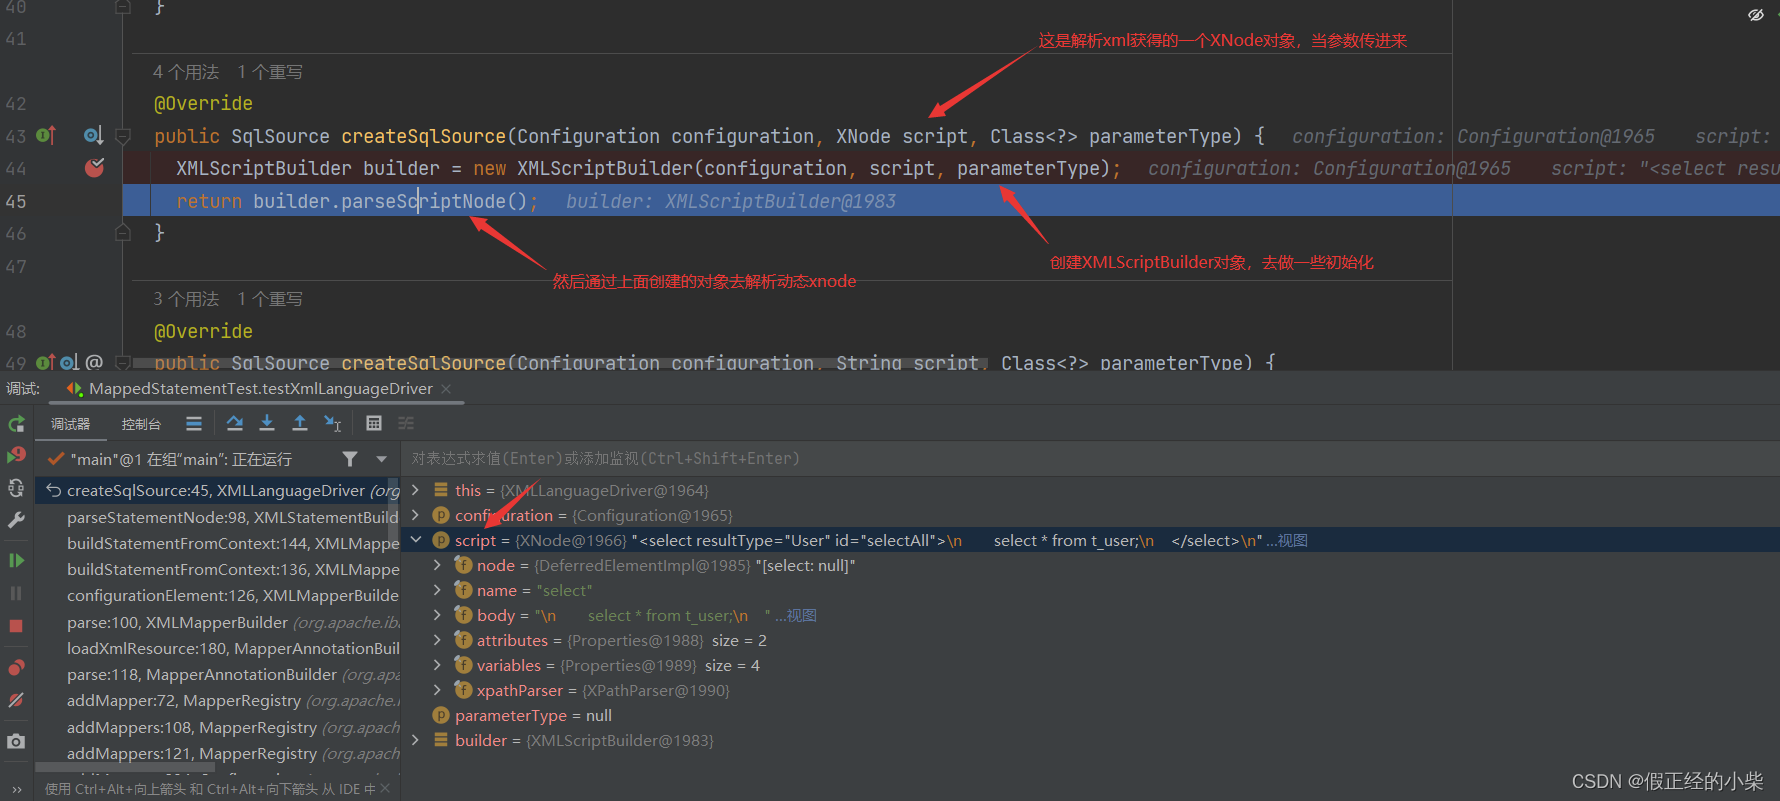Click the 视图 link on script row
Screen dimensions: 1780x801
1293,541
